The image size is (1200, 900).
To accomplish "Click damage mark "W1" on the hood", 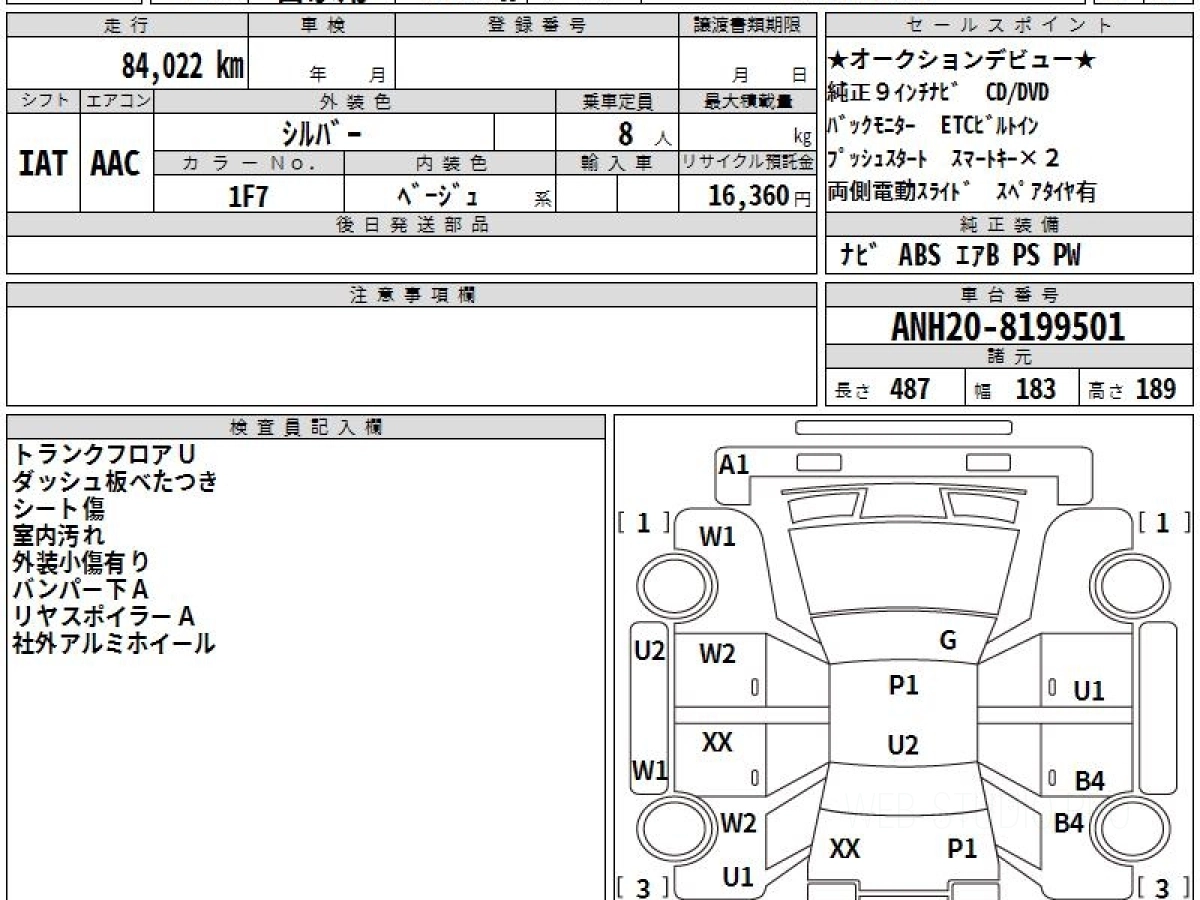I will [x=717, y=537].
